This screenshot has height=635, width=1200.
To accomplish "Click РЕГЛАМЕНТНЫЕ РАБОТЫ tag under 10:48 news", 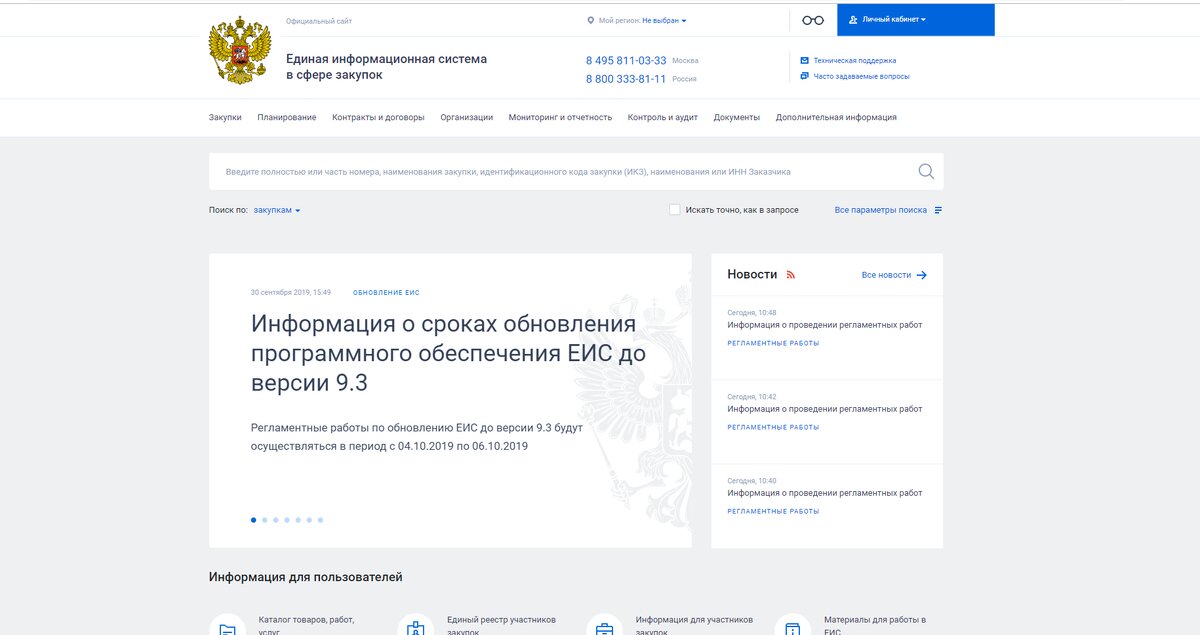I will [773, 343].
